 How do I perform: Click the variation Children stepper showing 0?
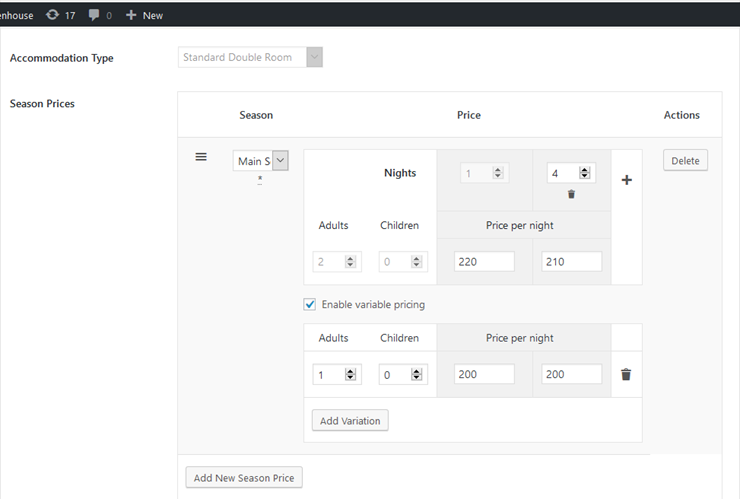coord(403,374)
